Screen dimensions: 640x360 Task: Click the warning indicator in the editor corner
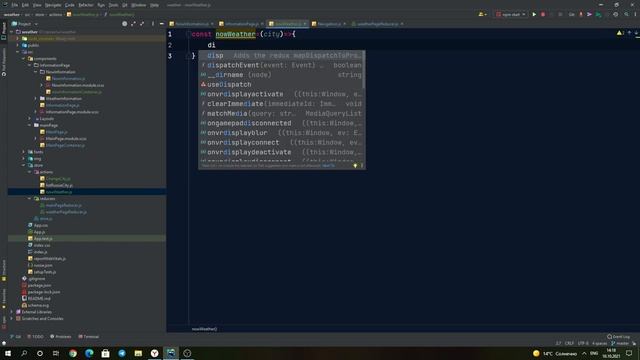click(x=620, y=33)
